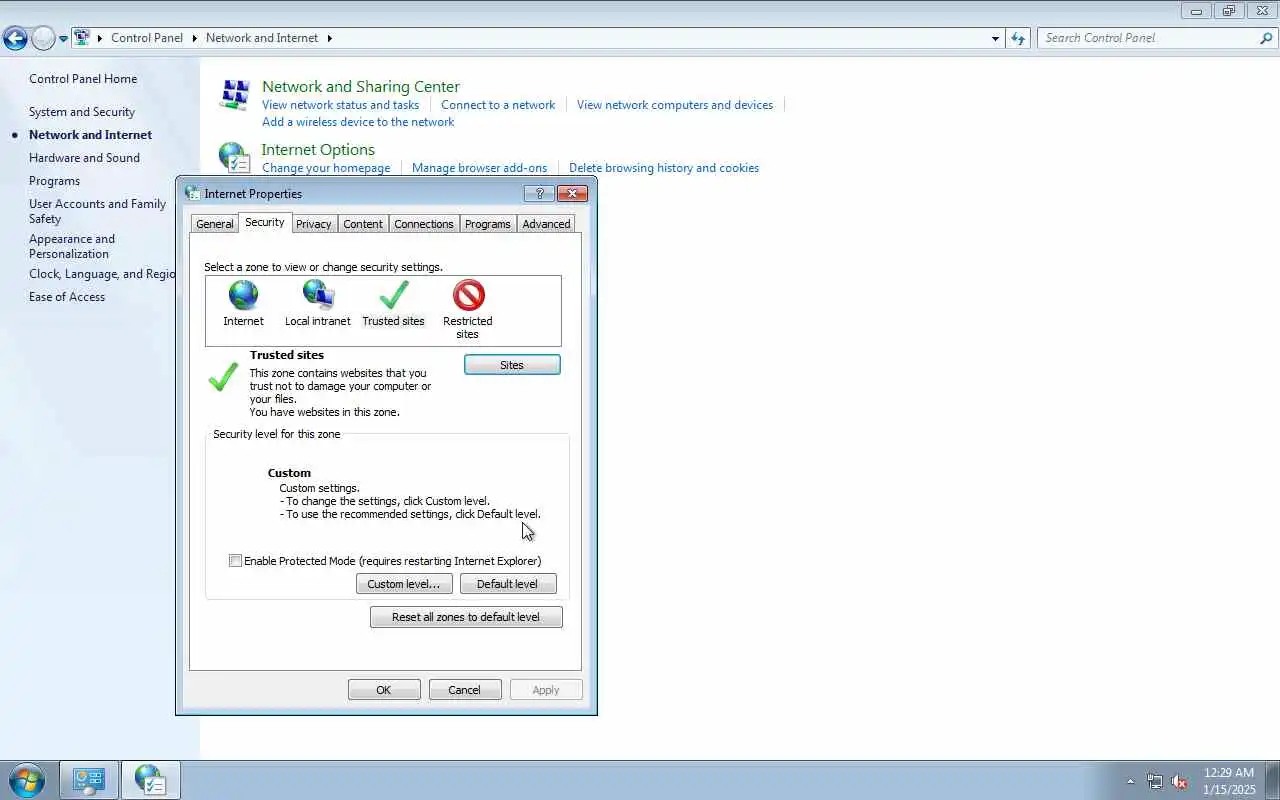Image resolution: width=1280 pixels, height=800 pixels.
Task: Open Network and Sharing Center link
Action: point(361,87)
